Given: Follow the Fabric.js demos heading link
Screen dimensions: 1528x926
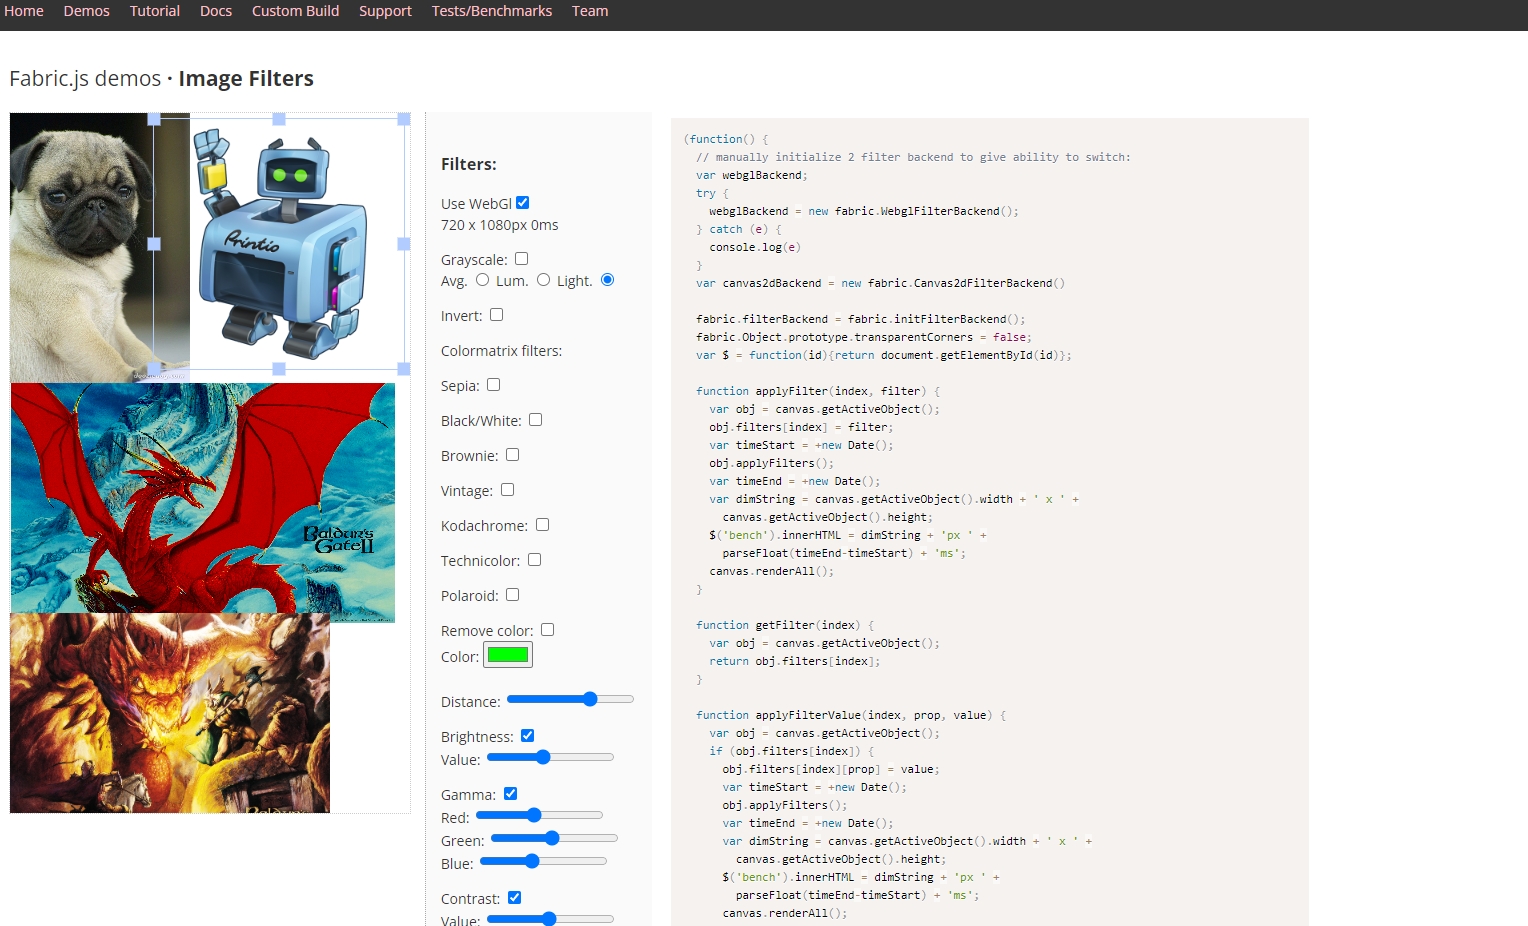Looking at the screenshot, I should (x=85, y=78).
